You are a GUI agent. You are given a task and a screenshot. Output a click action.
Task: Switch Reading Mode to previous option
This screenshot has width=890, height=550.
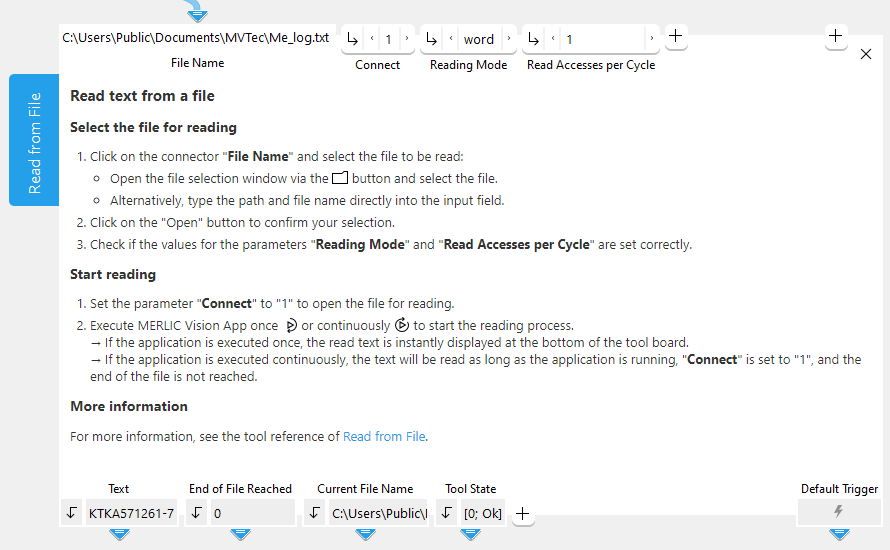click(x=451, y=39)
